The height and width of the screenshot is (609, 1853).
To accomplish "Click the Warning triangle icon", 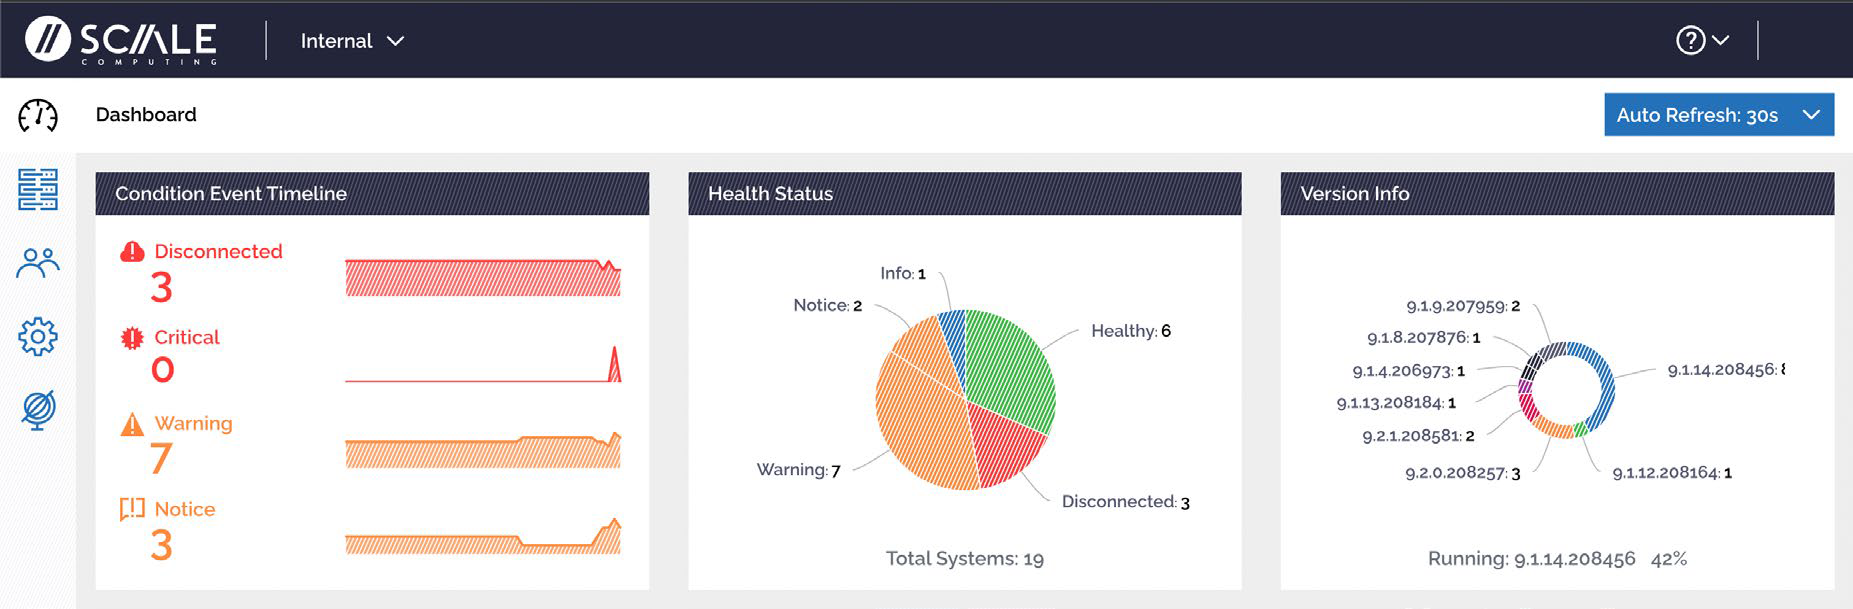I will pos(131,423).
